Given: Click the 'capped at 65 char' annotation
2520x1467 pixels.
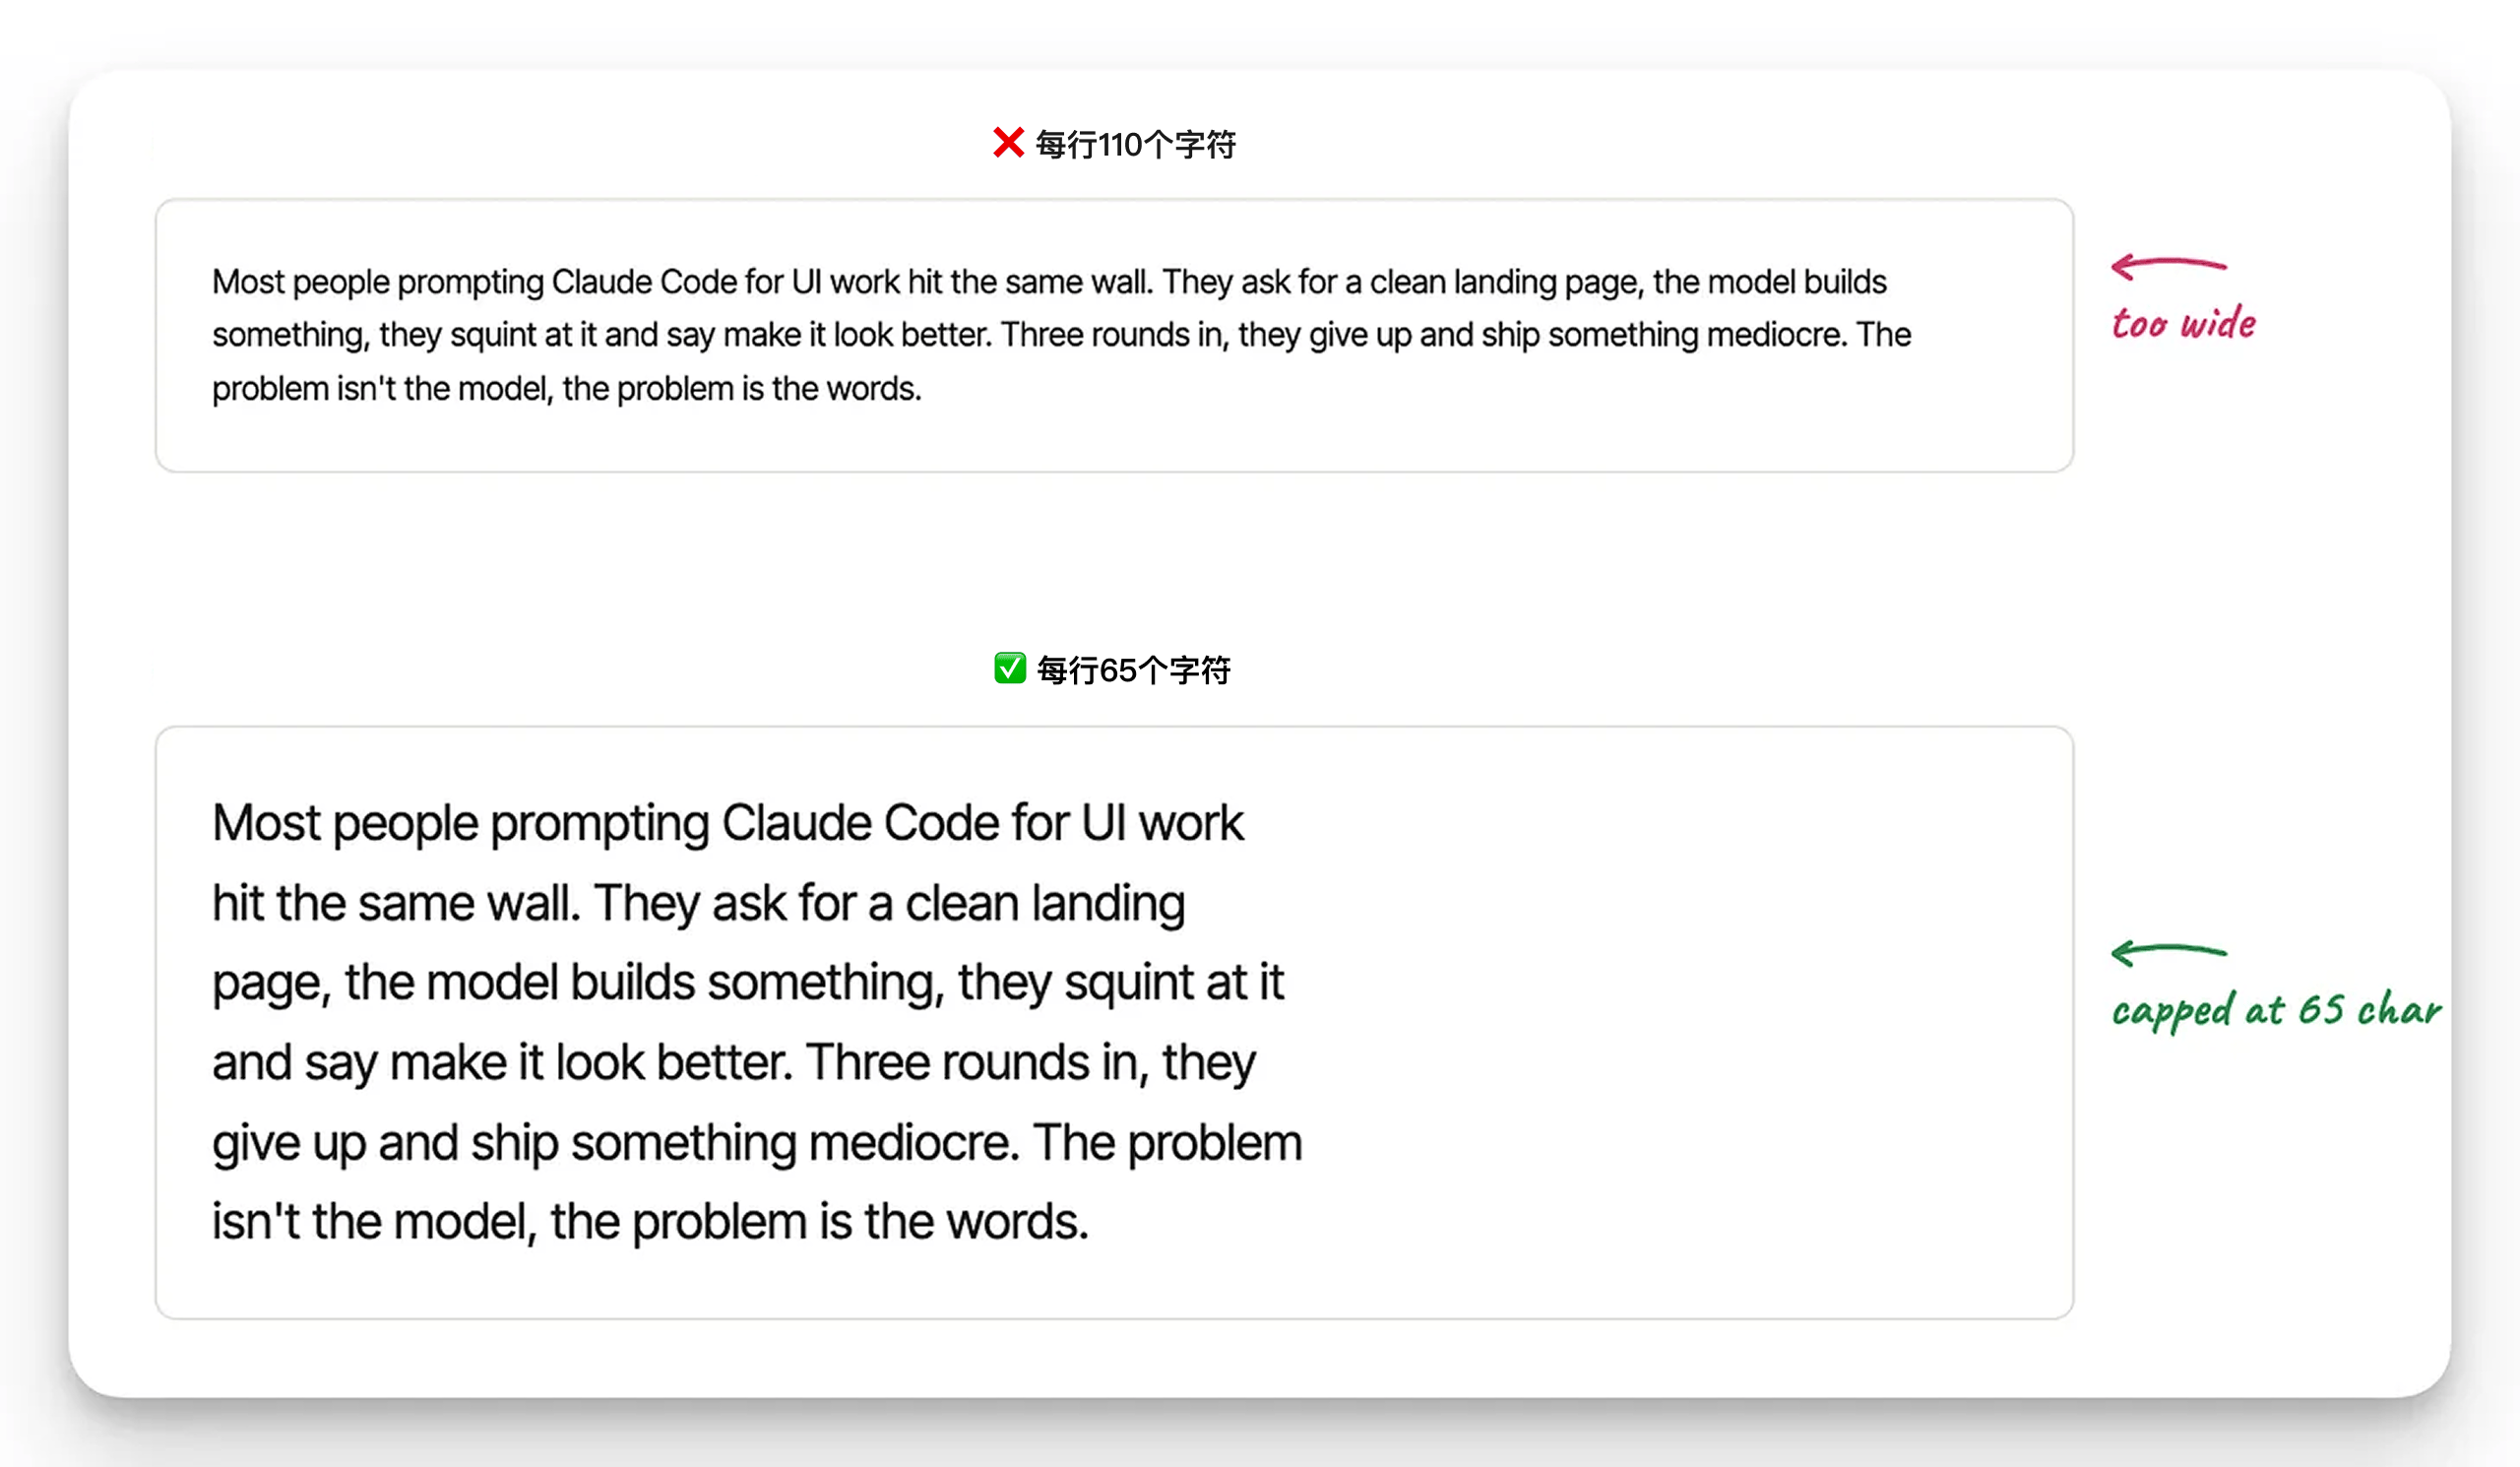Looking at the screenshot, I should click(2276, 1011).
